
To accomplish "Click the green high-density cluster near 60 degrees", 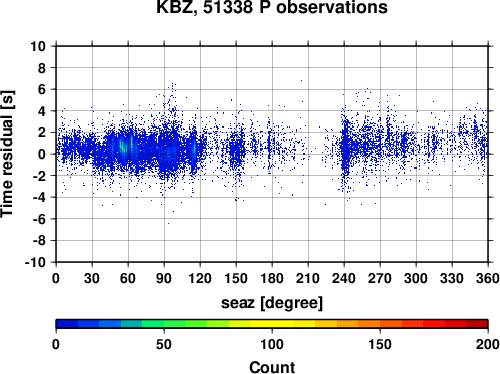I will 126,145.
